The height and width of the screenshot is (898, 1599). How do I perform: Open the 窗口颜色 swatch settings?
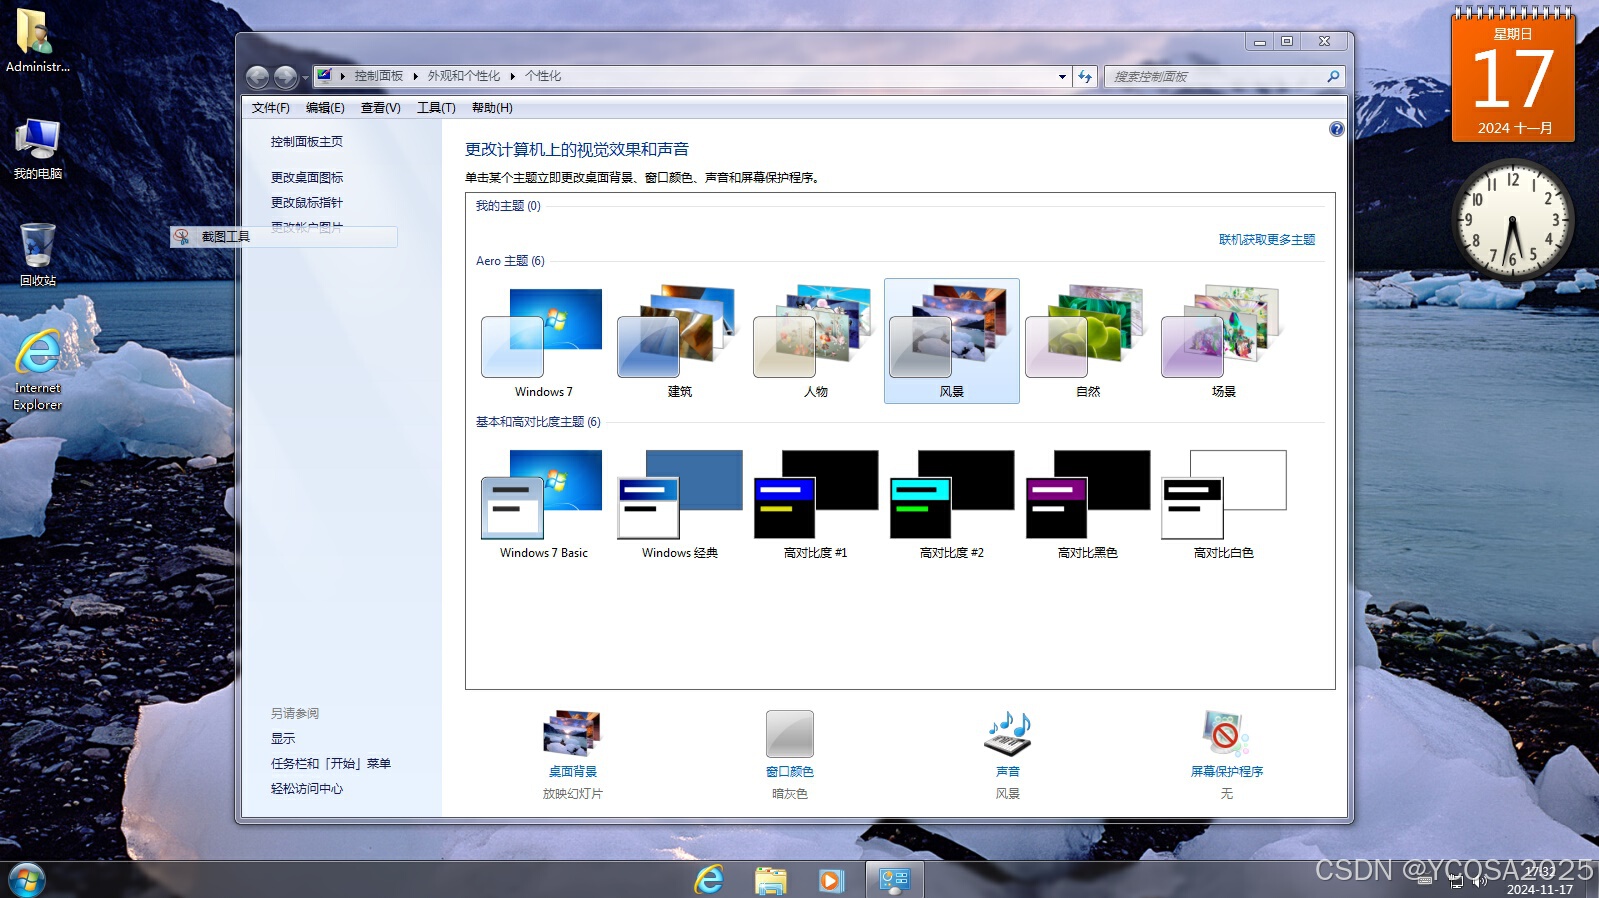(789, 734)
